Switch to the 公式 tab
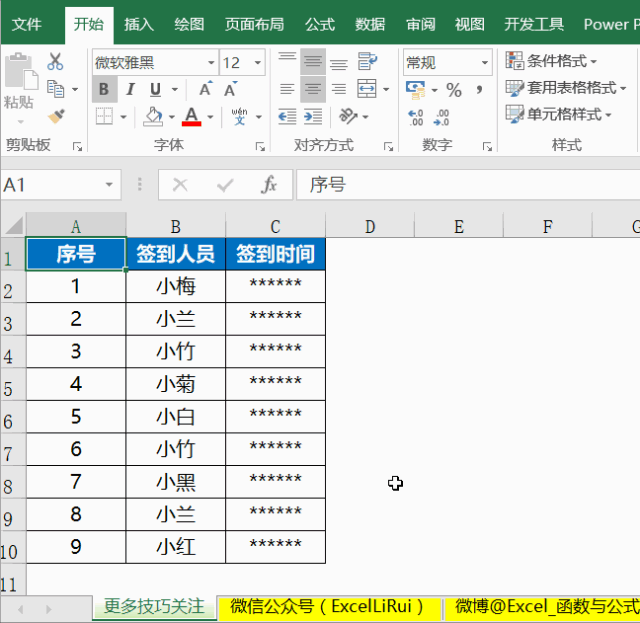This screenshot has height=623, width=640. pyautogui.click(x=320, y=24)
